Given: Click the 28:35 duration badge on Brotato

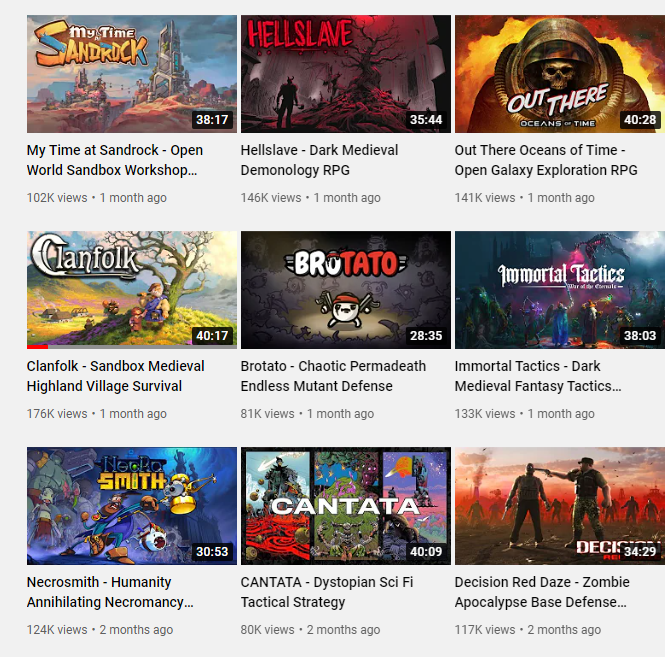Looking at the screenshot, I should (x=426, y=335).
